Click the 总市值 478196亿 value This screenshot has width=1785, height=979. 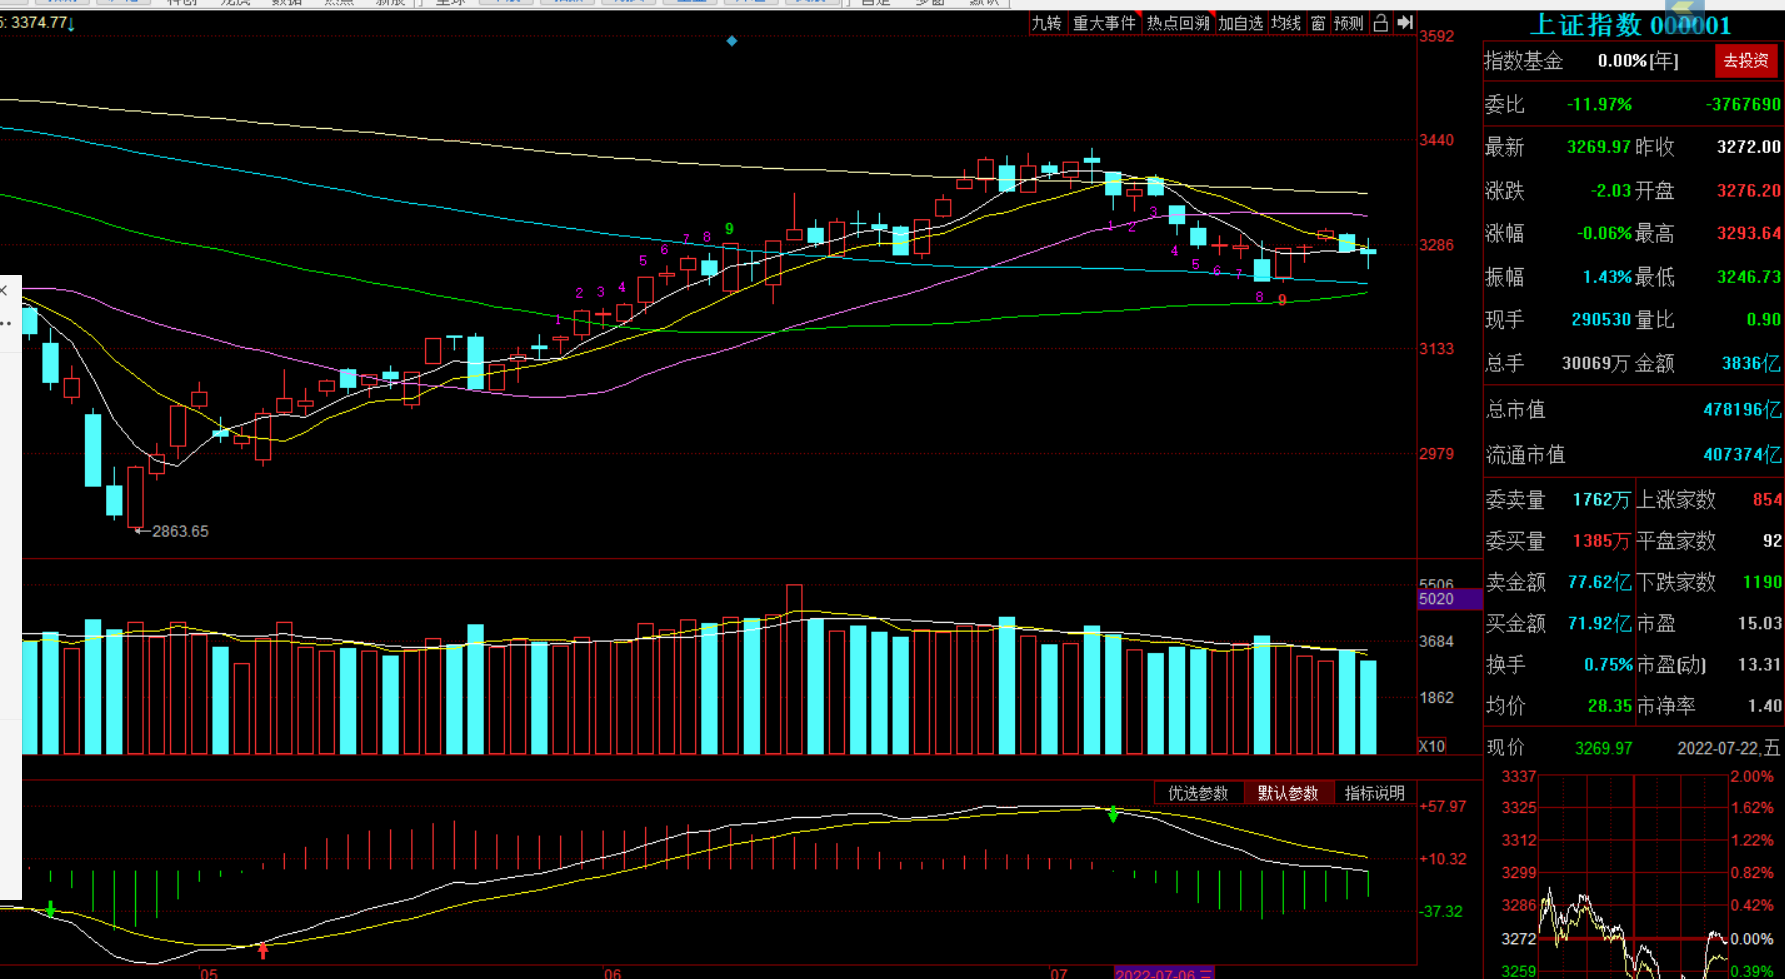pyautogui.click(x=1742, y=410)
